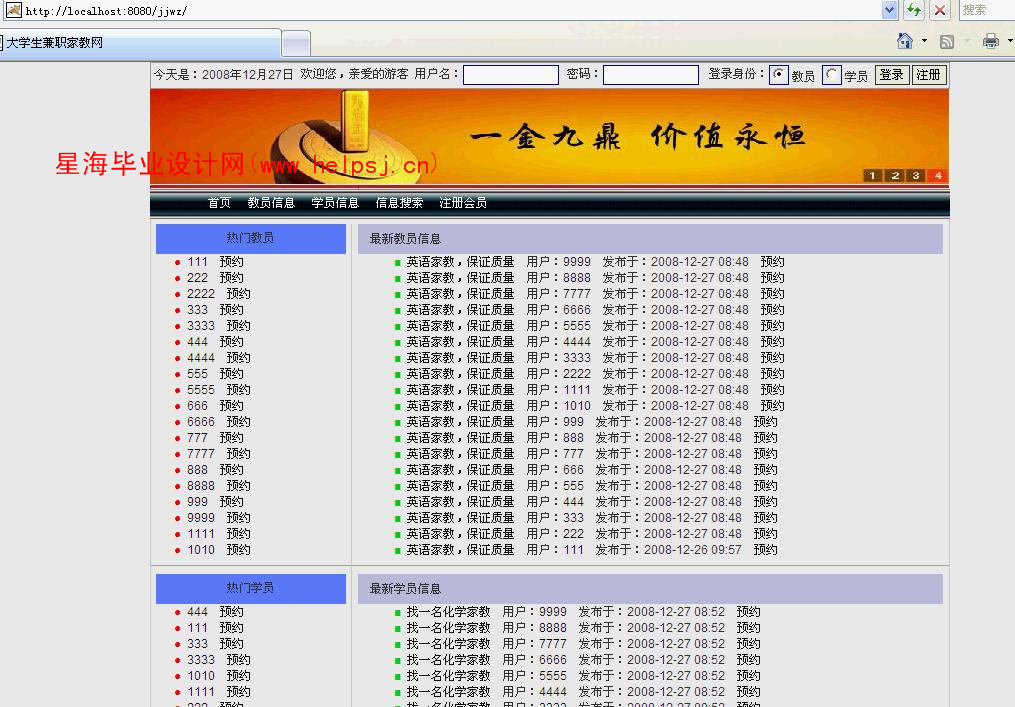Screen dimensions: 1015x707
Task: Open 信息搜索 in the navigation bar
Action: pyautogui.click(x=399, y=203)
